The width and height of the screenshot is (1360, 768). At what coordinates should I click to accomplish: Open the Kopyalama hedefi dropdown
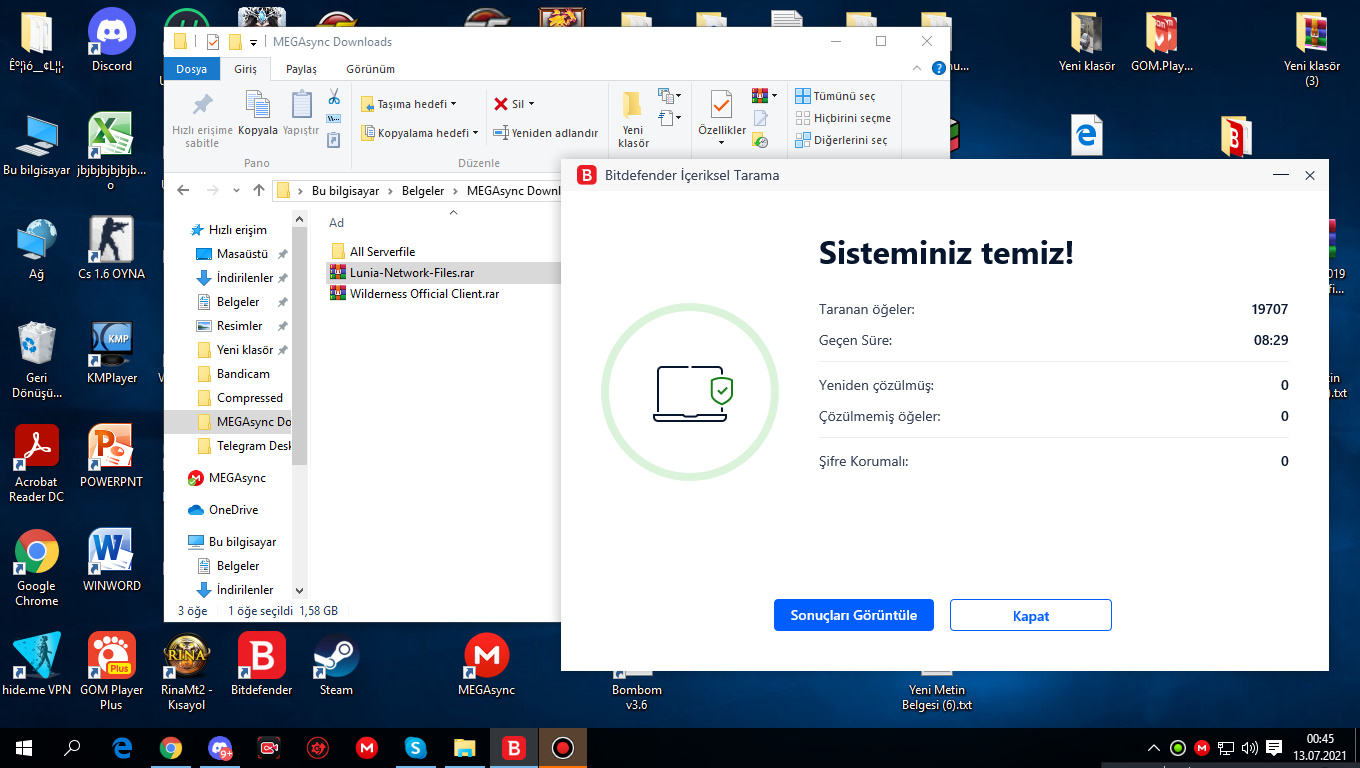coord(419,132)
